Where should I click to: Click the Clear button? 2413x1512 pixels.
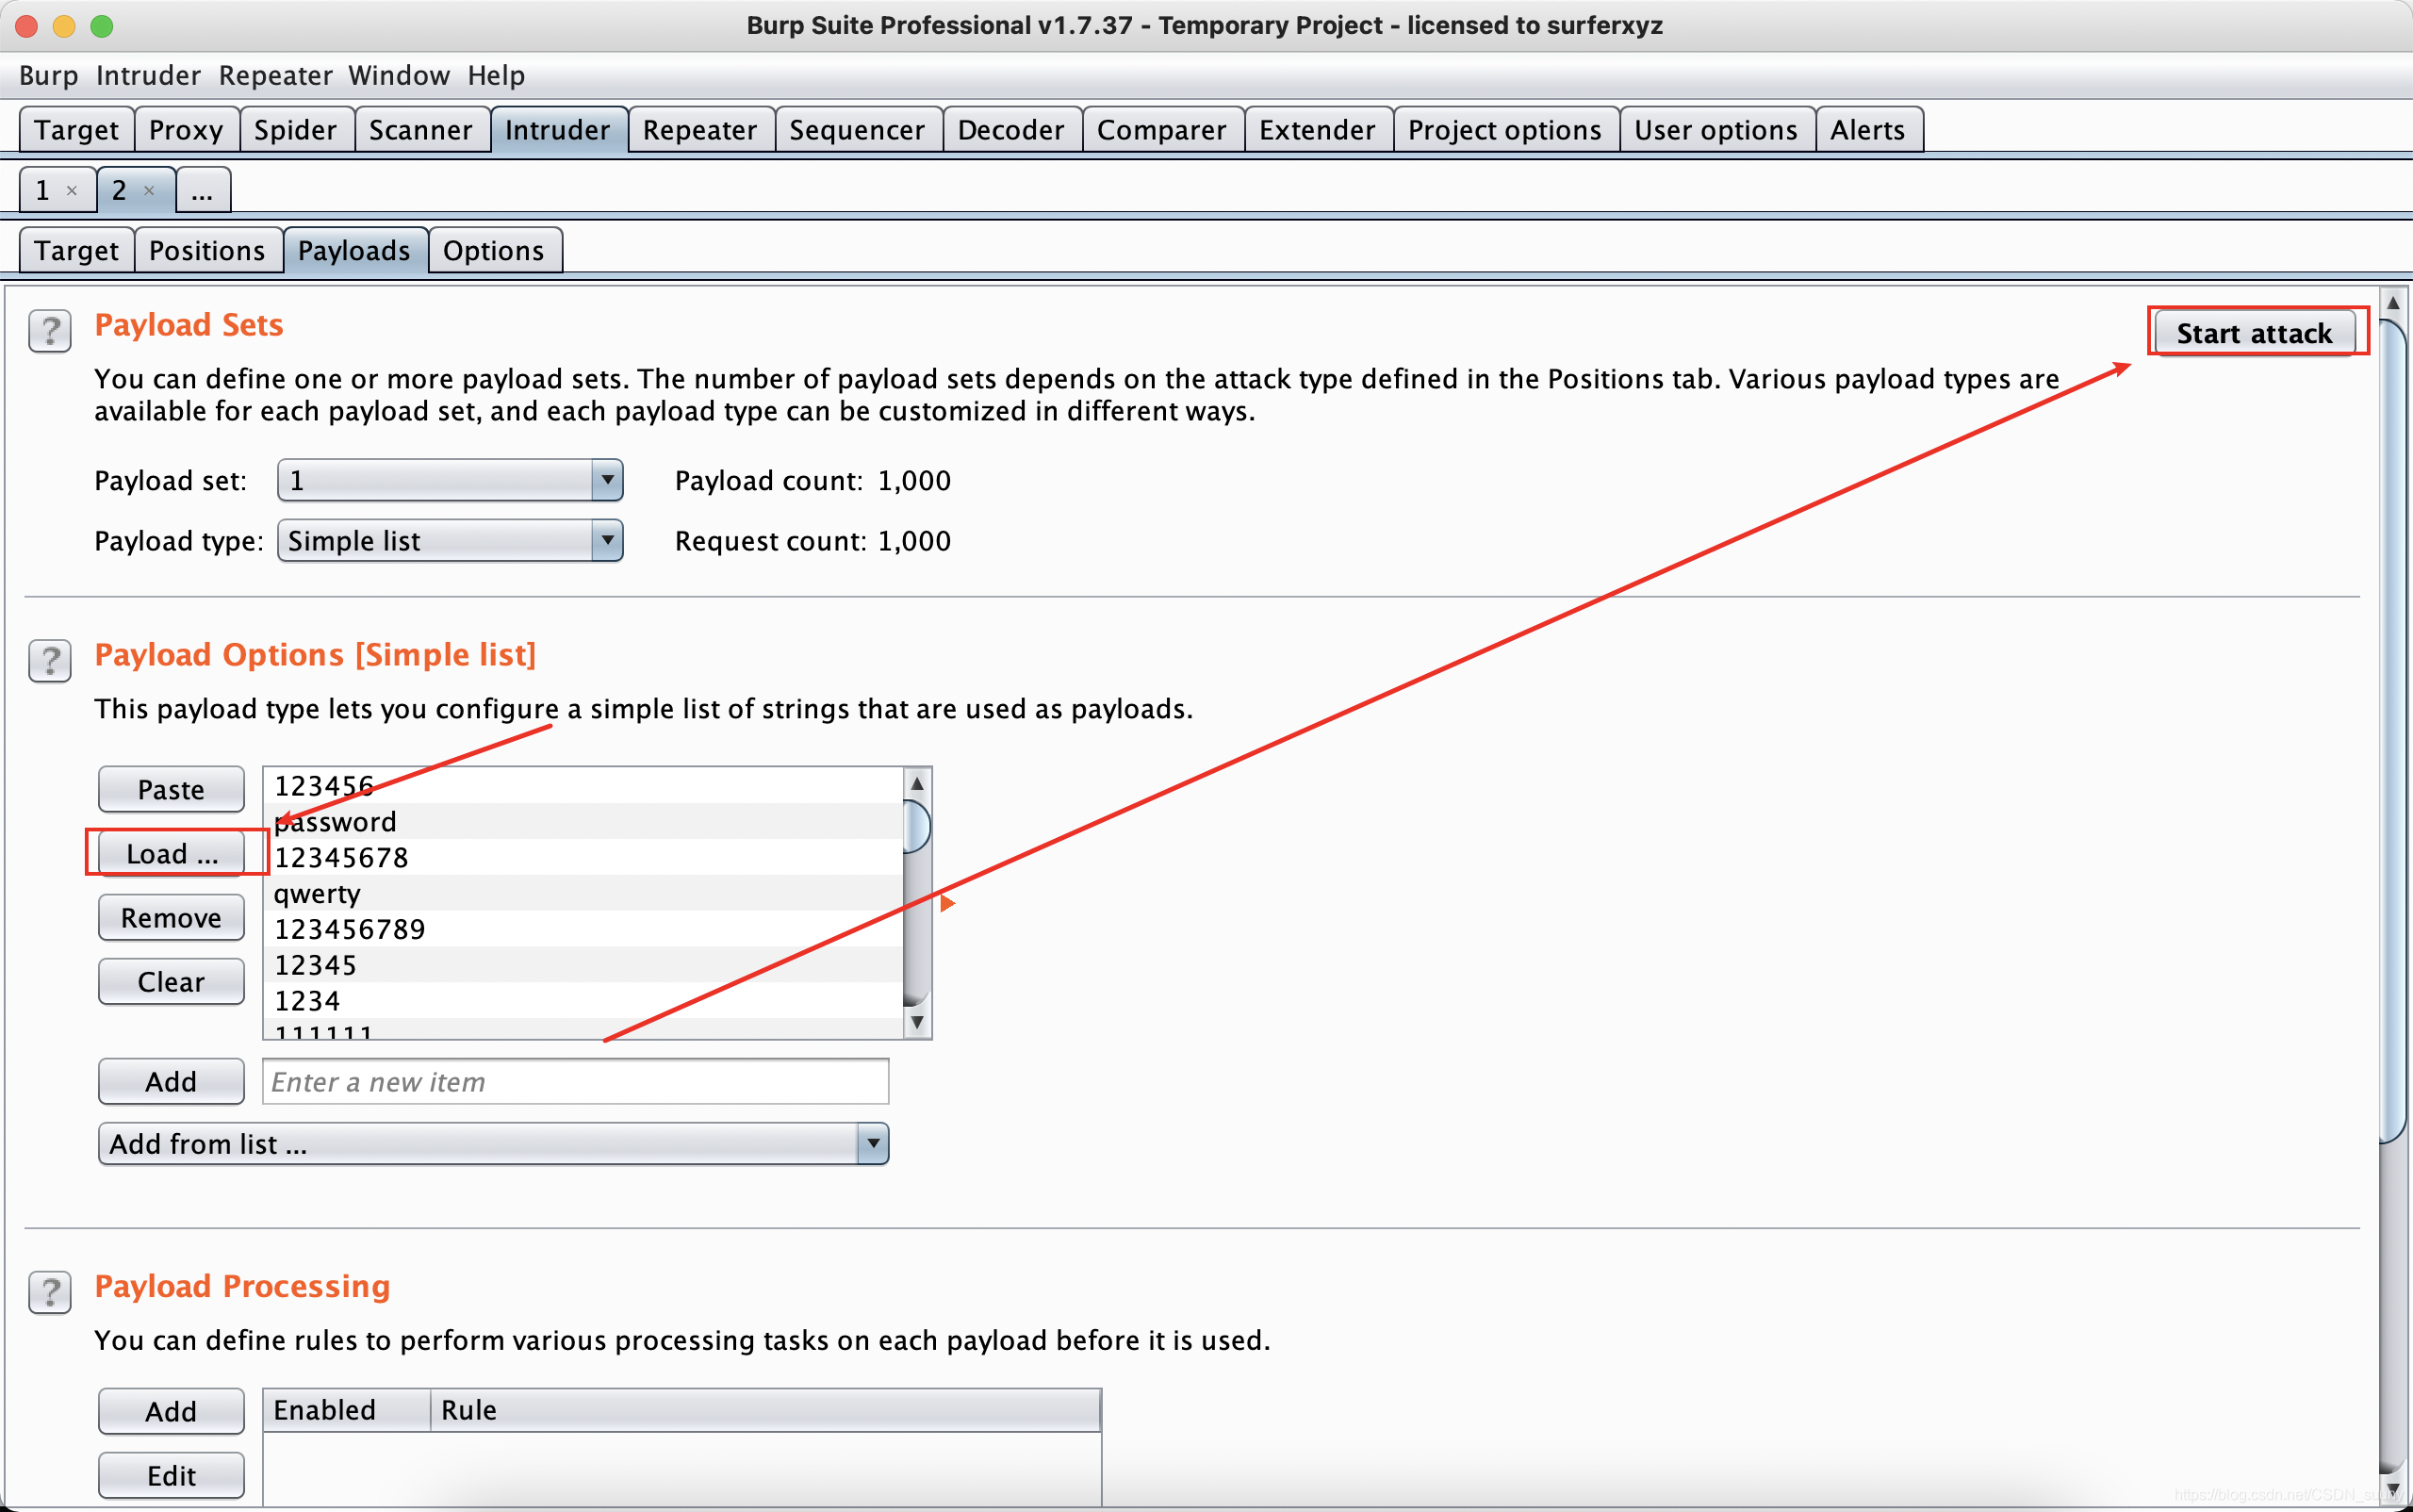coord(171,981)
